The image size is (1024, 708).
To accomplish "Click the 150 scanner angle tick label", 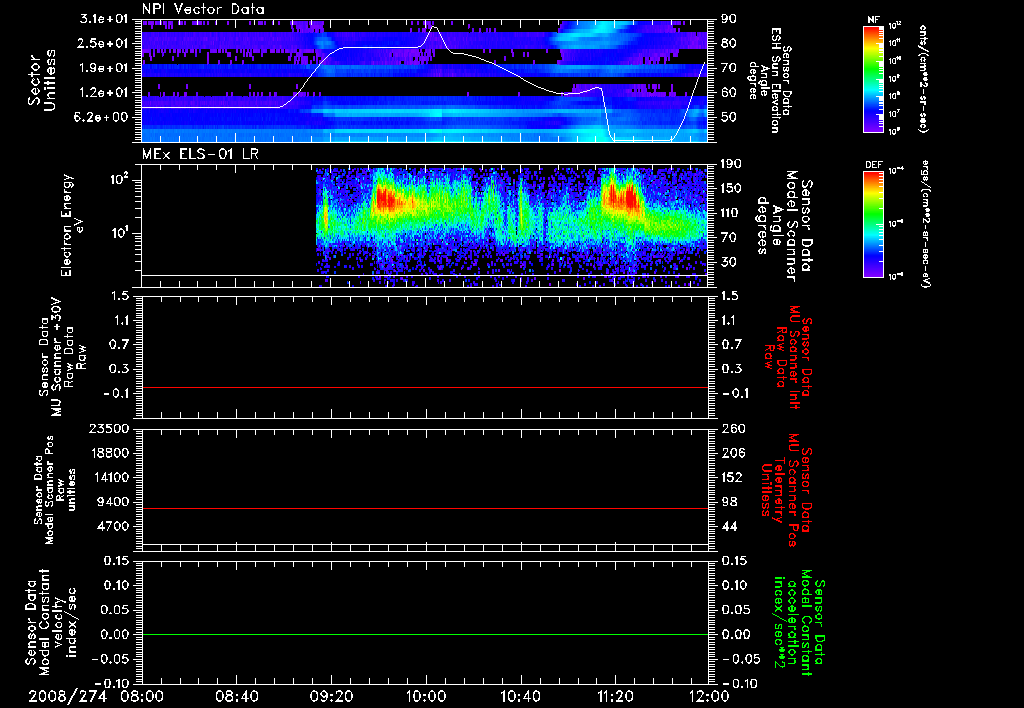I will click(731, 188).
